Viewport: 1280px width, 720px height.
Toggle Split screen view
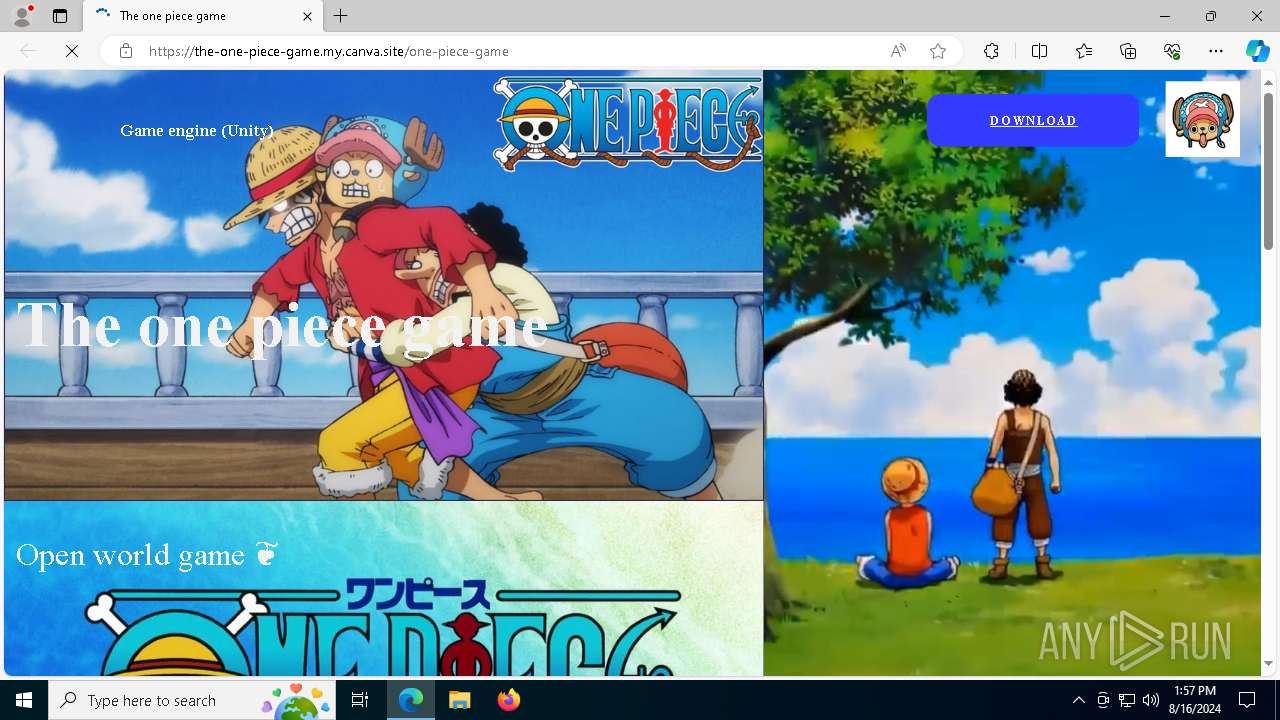(1039, 51)
